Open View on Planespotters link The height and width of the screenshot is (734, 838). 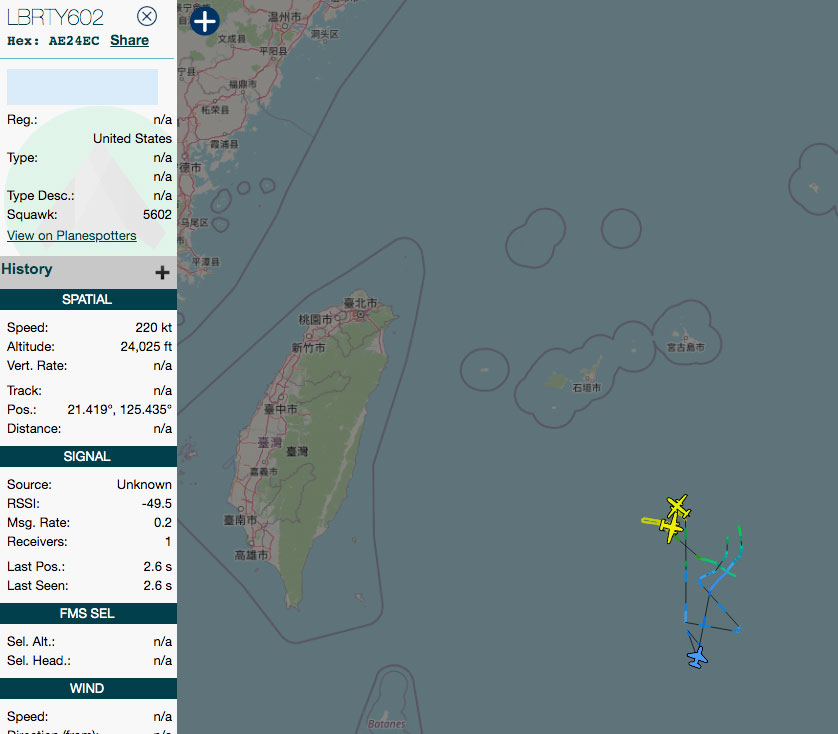72,236
